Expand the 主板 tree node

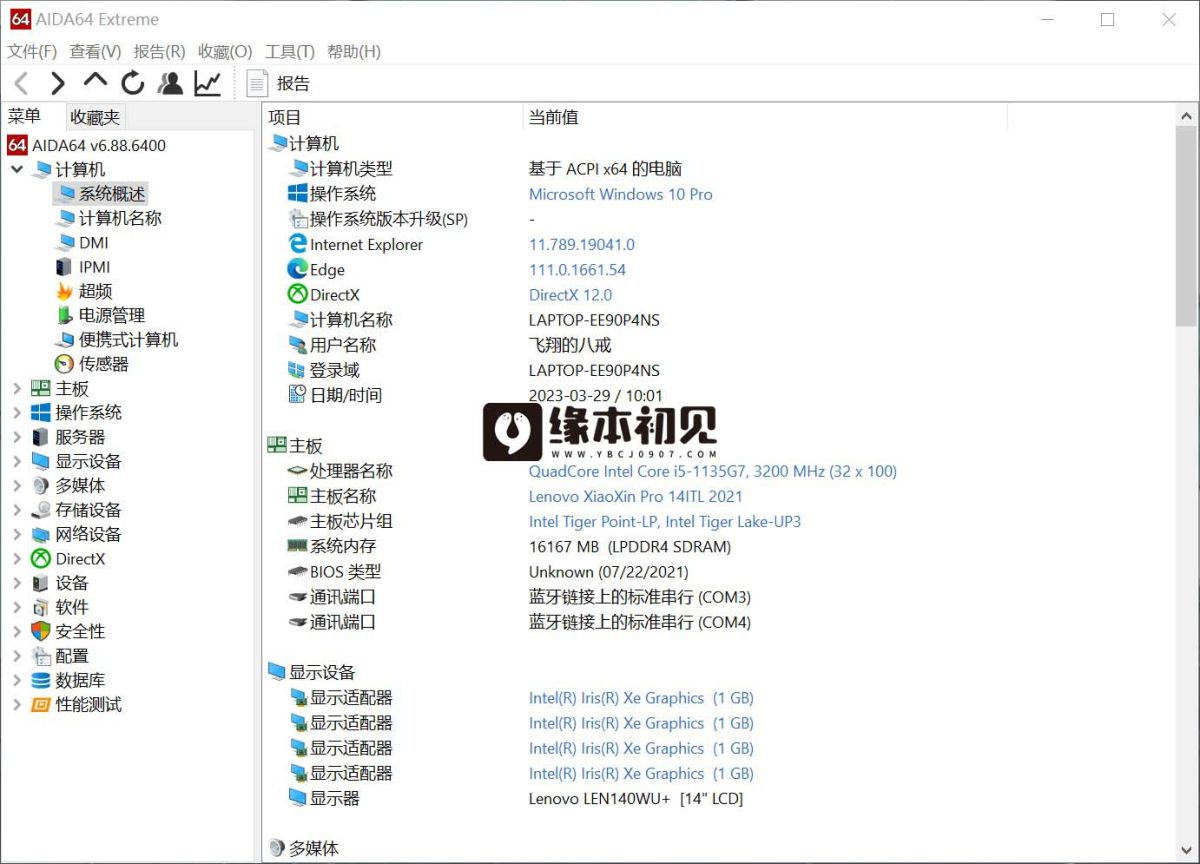click(x=16, y=388)
